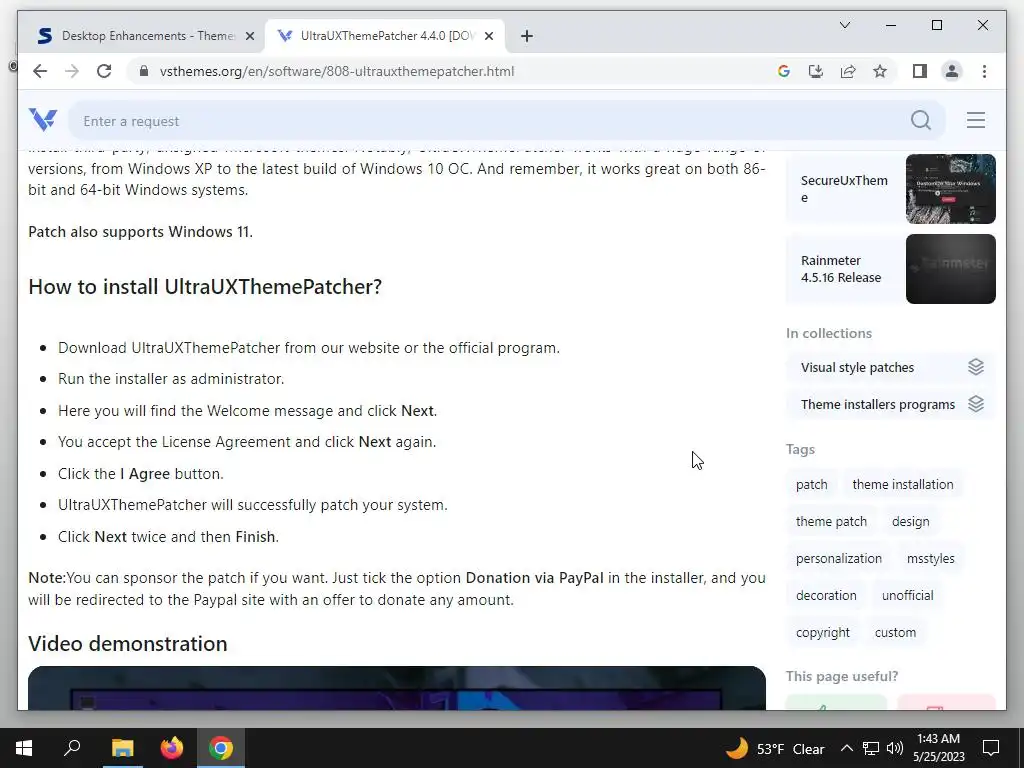Open the weather widget 53°F Clear
The image size is (1024, 768).
(775, 748)
